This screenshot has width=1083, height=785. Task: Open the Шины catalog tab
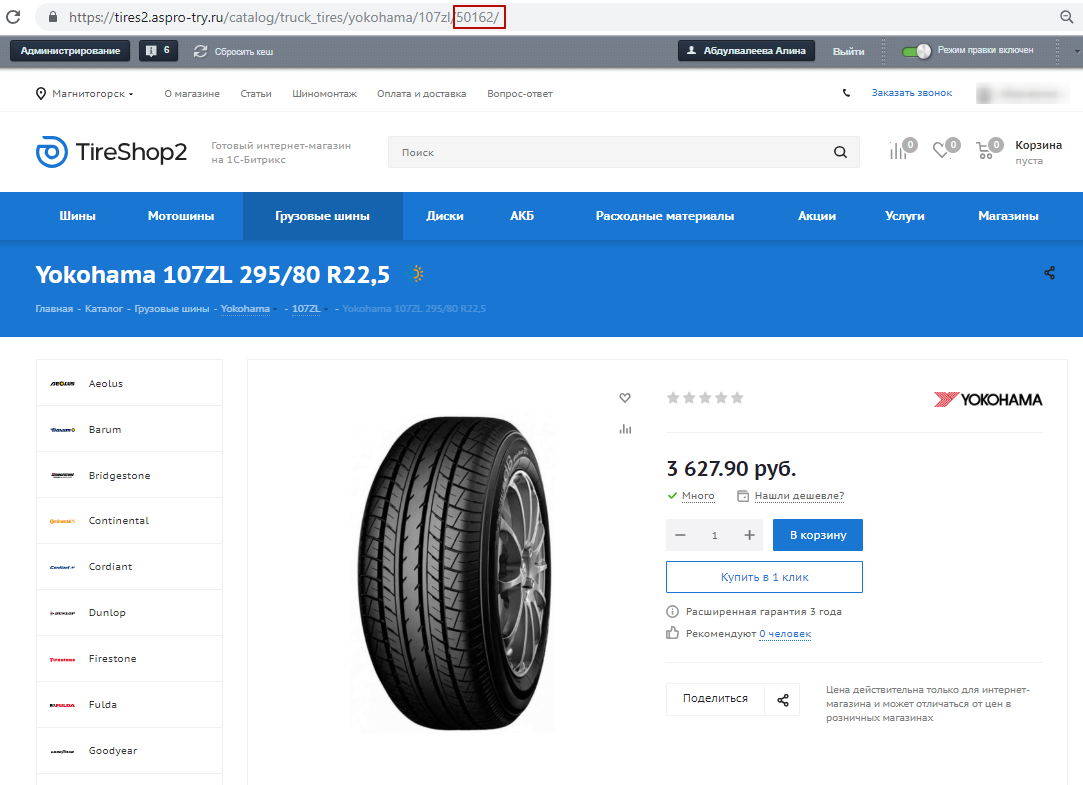point(77,216)
